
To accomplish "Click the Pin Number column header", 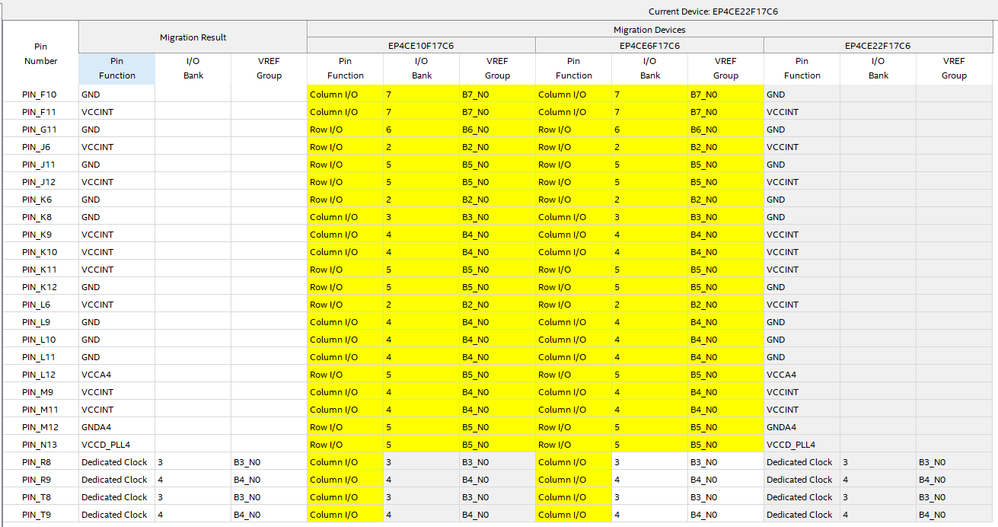I will click(41, 53).
